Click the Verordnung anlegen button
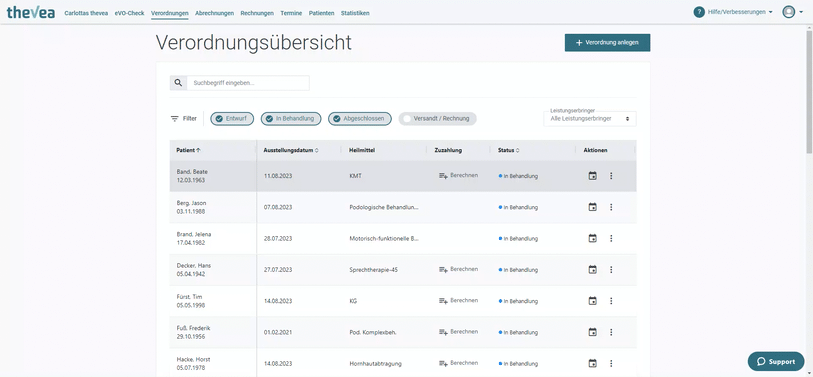 [x=607, y=43]
